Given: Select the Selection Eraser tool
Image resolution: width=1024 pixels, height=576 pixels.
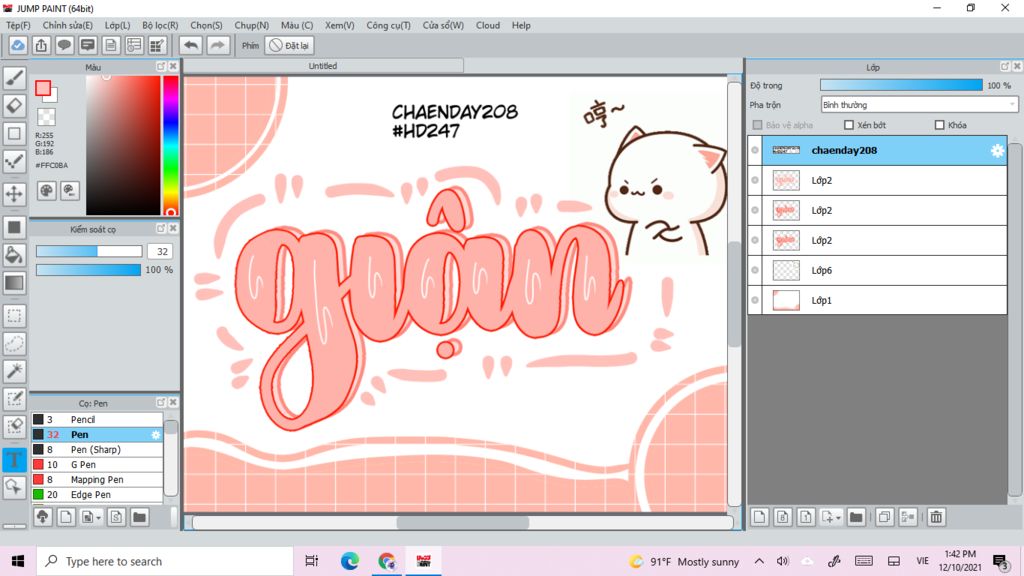Looking at the screenshot, I should [x=14, y=426].
